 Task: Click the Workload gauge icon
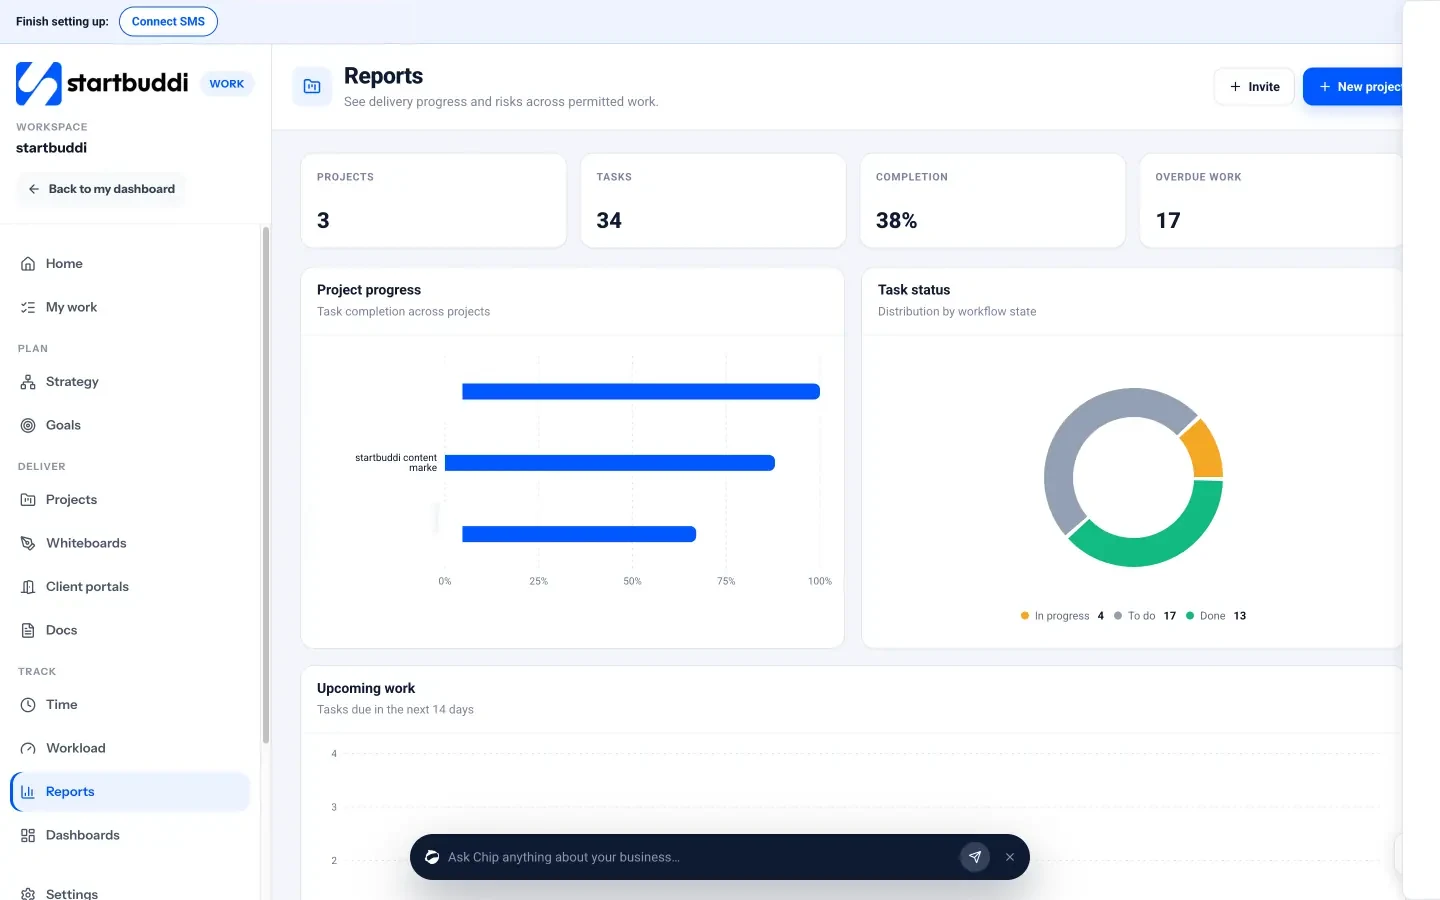click(x=28, y=749)
